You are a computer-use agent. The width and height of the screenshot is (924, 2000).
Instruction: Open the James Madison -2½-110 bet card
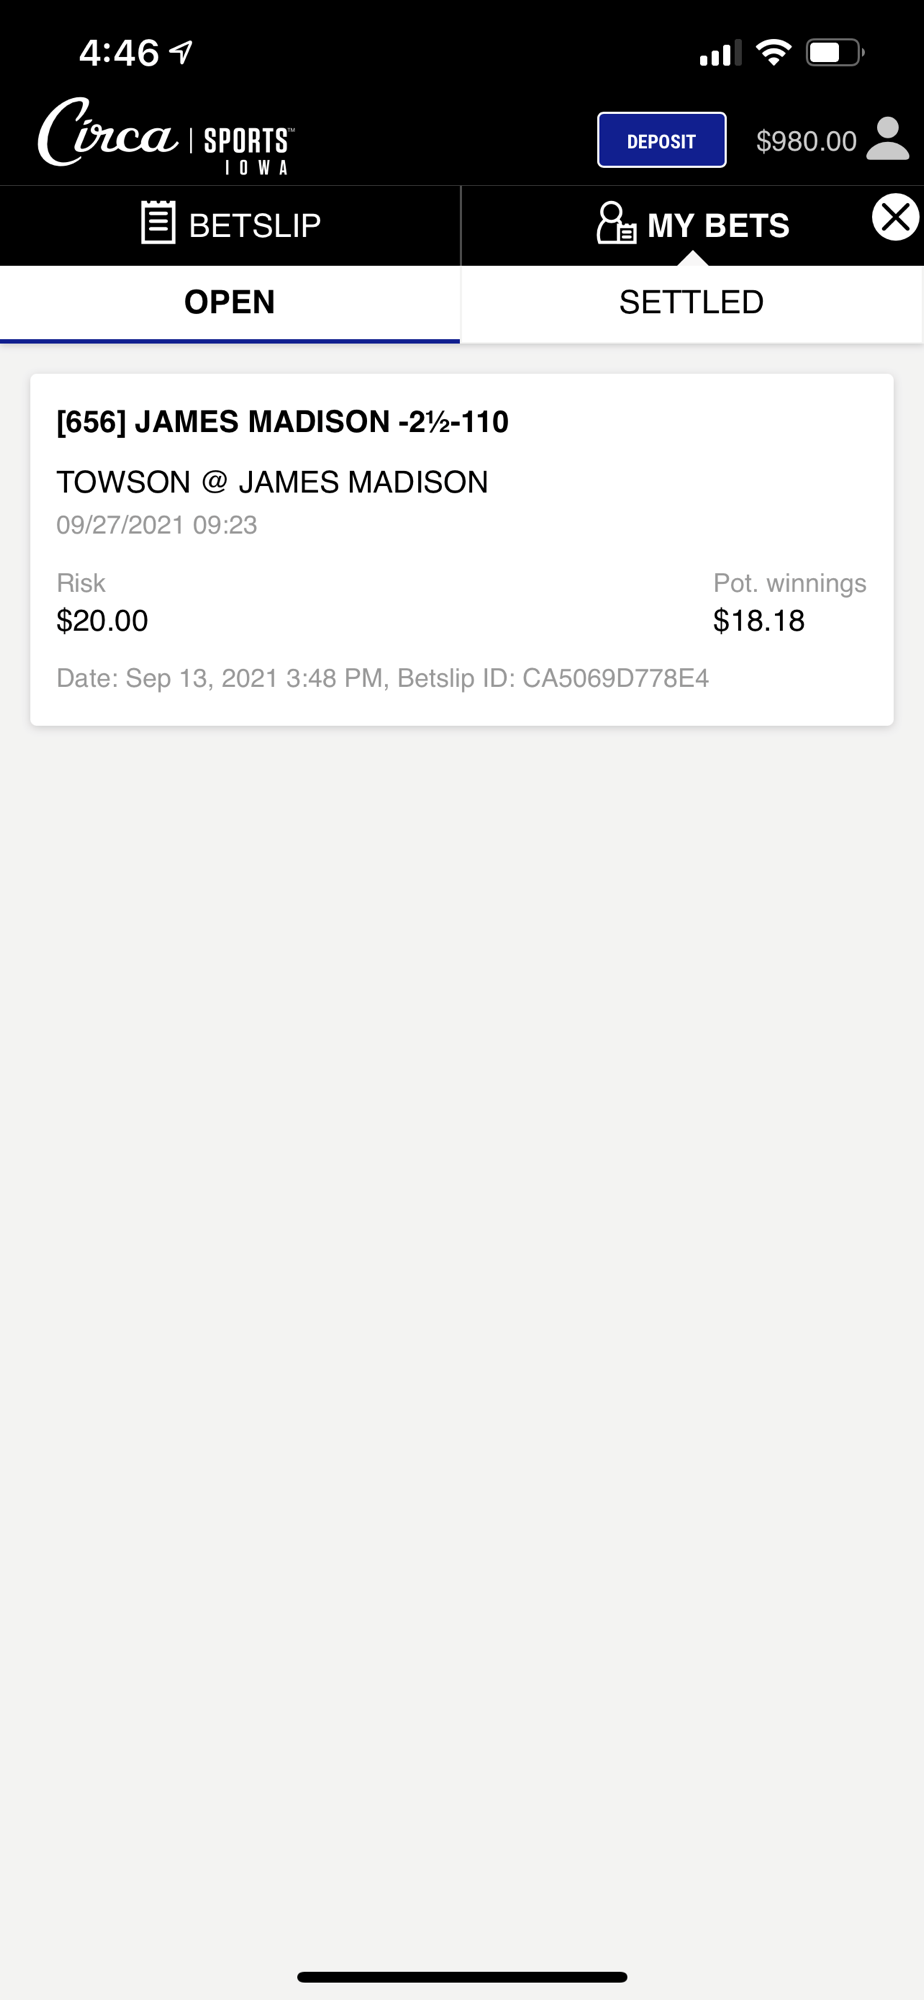(x=462, y=550)
